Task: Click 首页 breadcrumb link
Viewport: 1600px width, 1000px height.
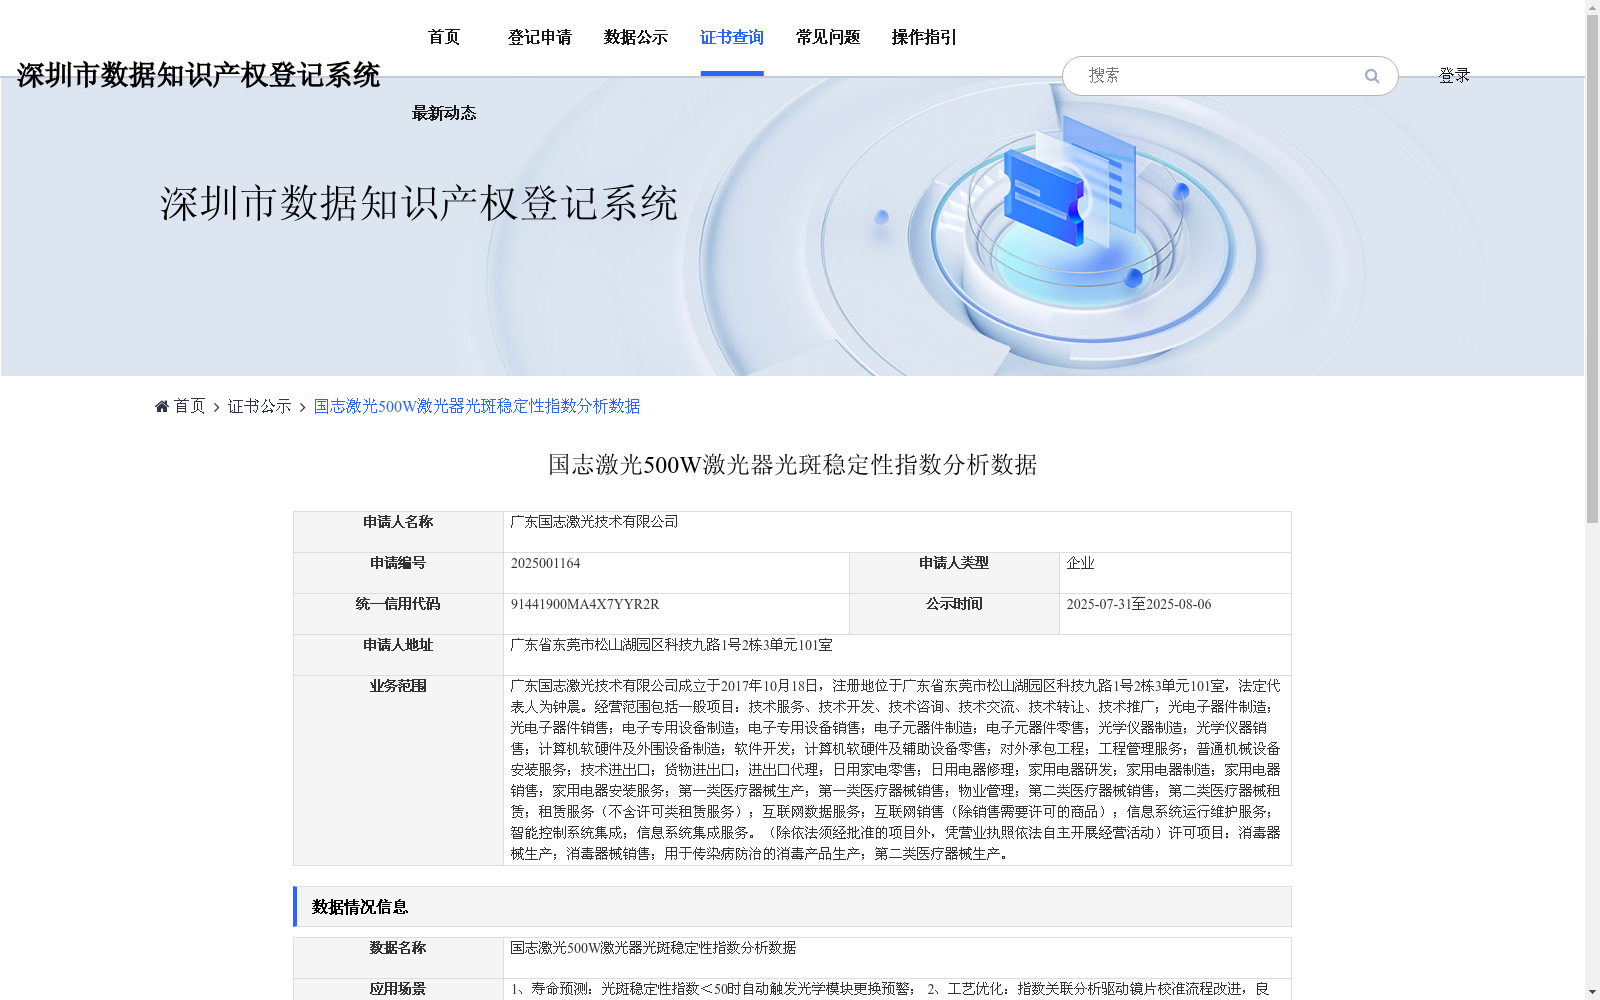Action: pos(189,406)
